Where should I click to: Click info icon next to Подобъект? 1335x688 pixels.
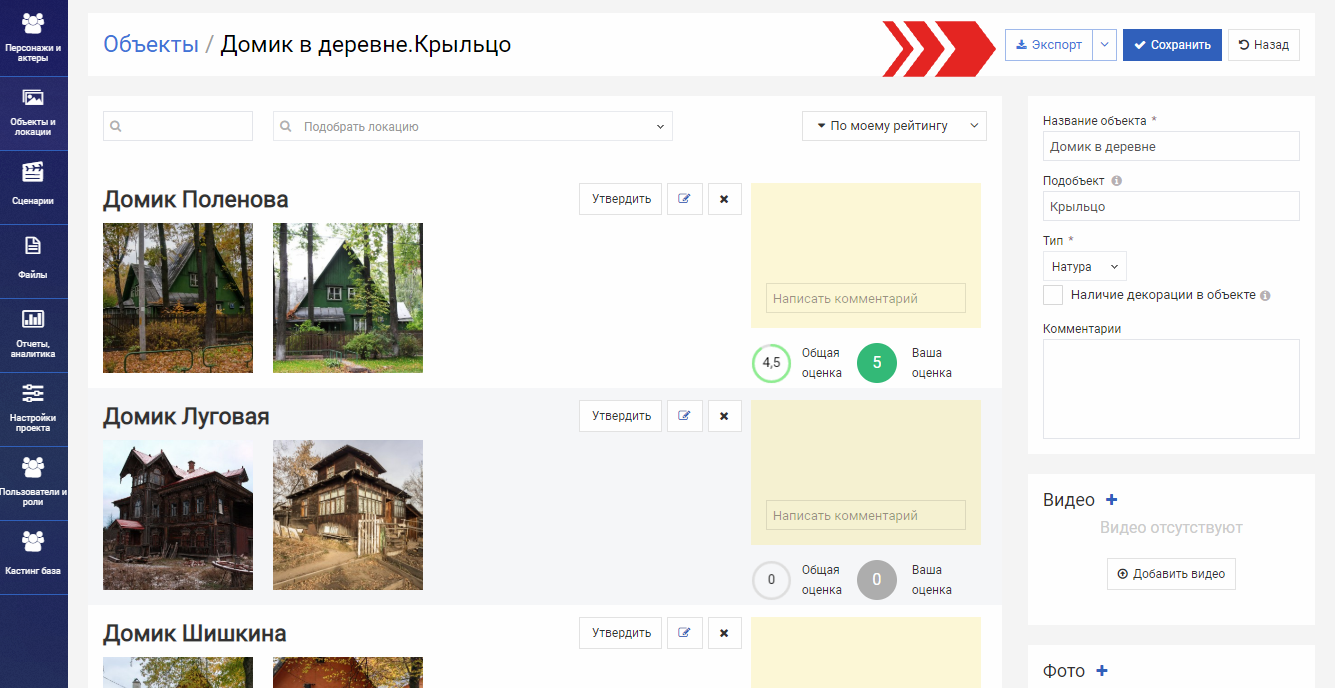(x=1116, y=181)
